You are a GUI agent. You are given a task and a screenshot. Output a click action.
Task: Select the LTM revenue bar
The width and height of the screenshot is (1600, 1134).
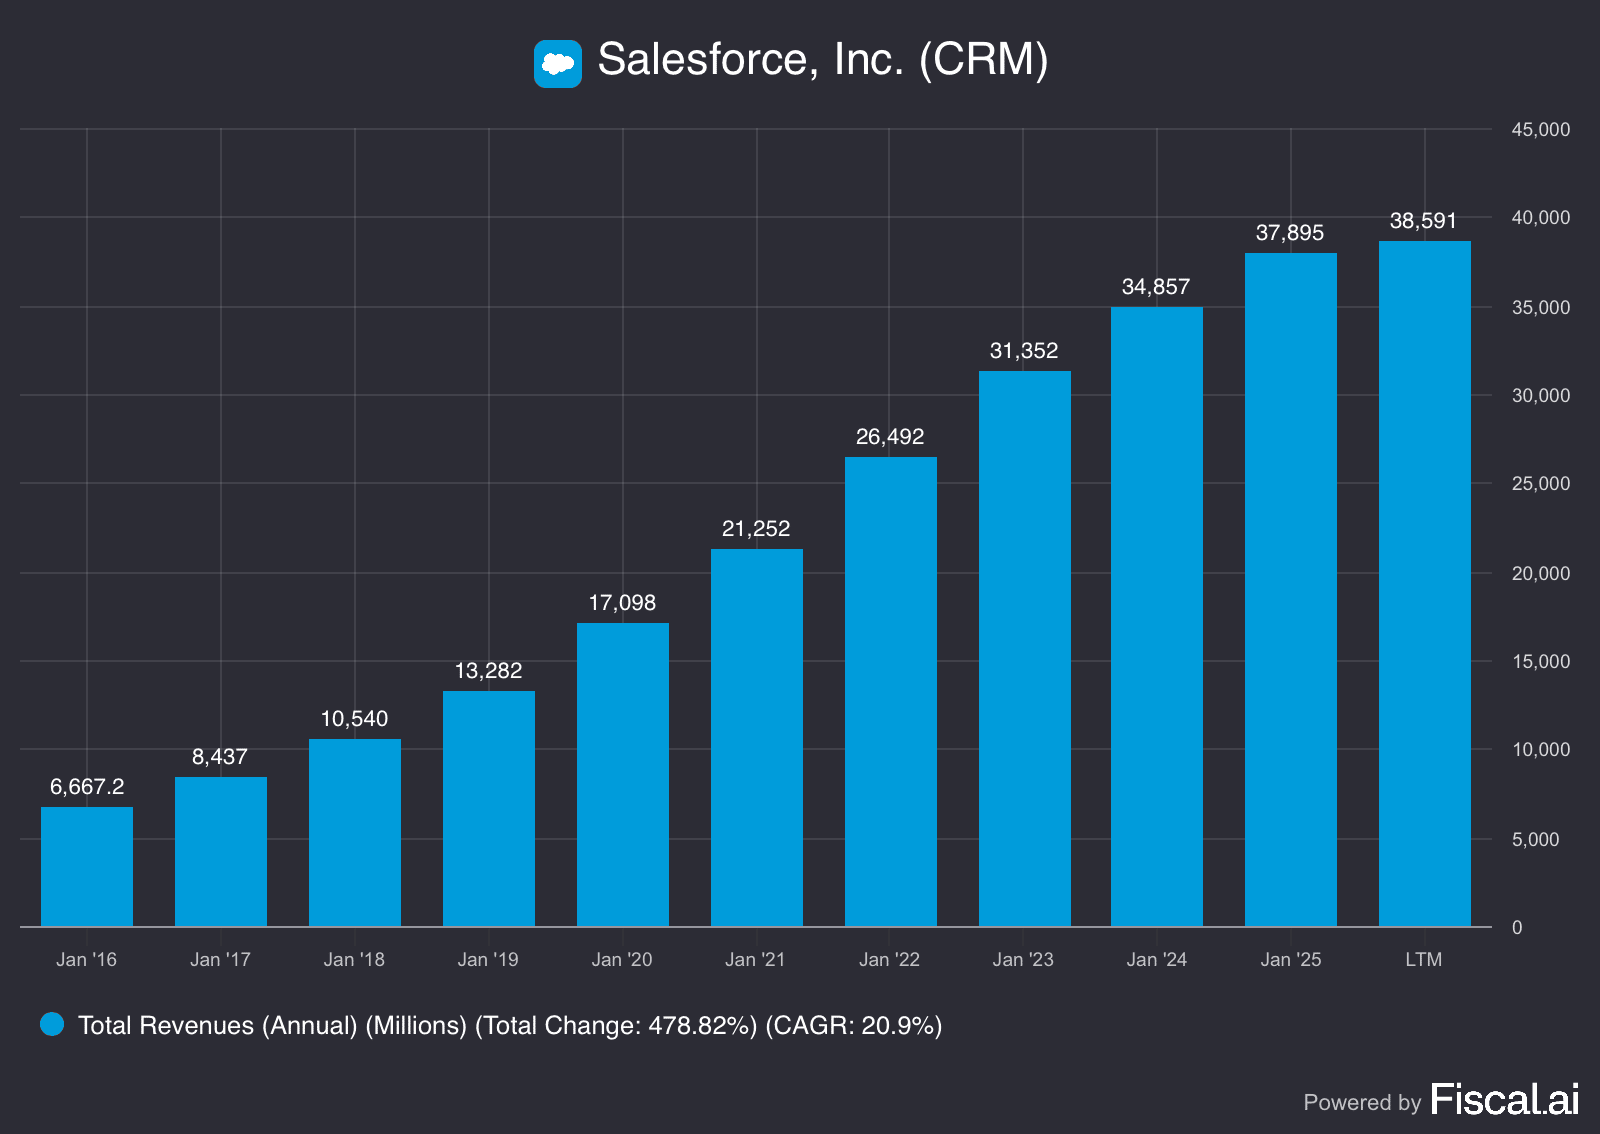[x=1425, y=584]
